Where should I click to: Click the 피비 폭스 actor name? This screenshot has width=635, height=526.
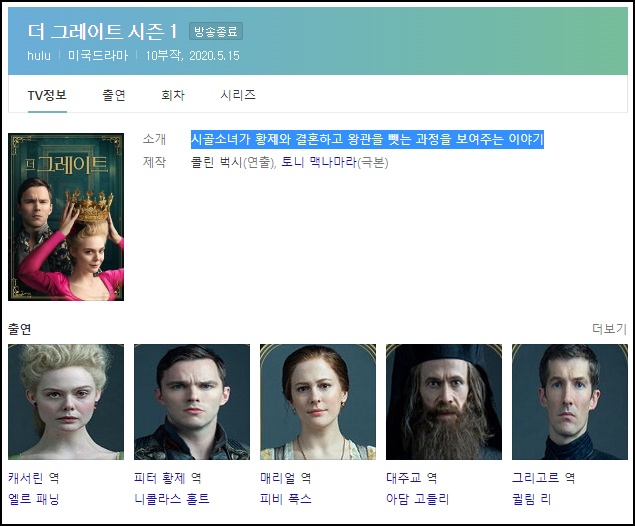286,499
